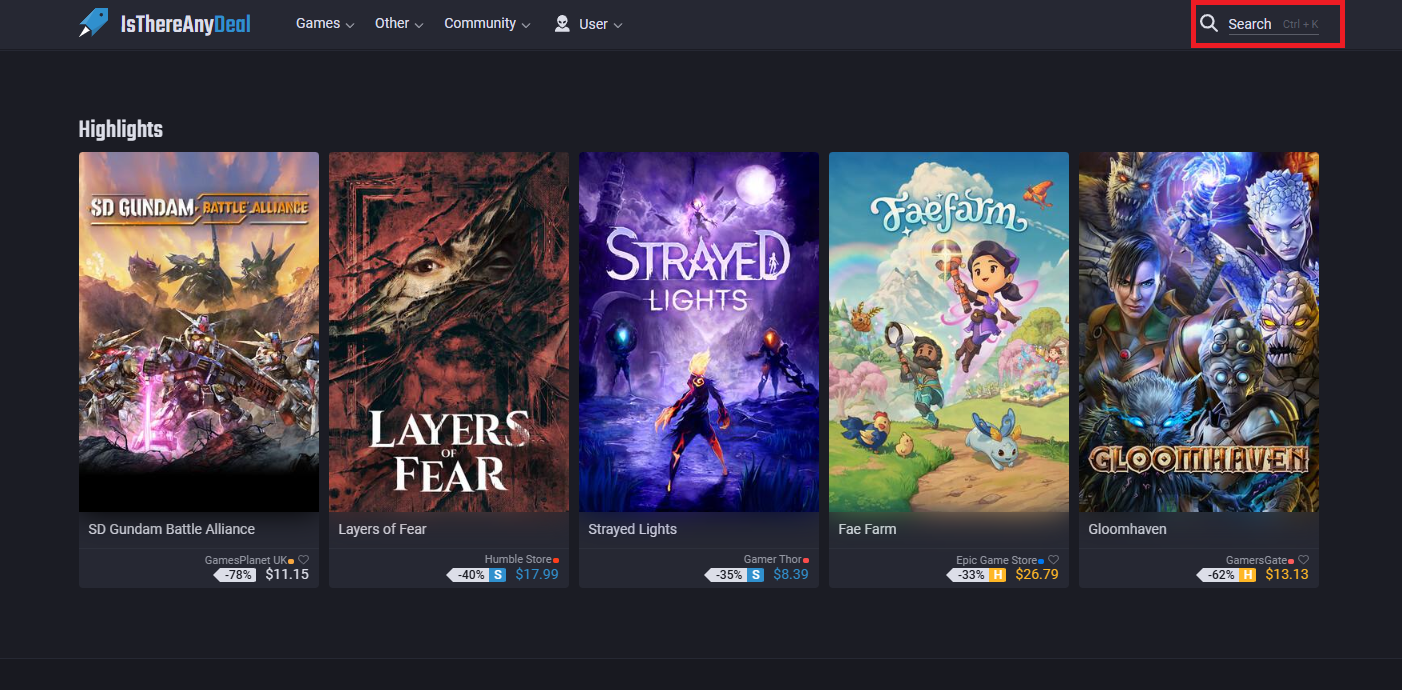Toggle heart icon on Fae Farm card
Viewport: 1402px width, 690px height.
point(1054,560)
